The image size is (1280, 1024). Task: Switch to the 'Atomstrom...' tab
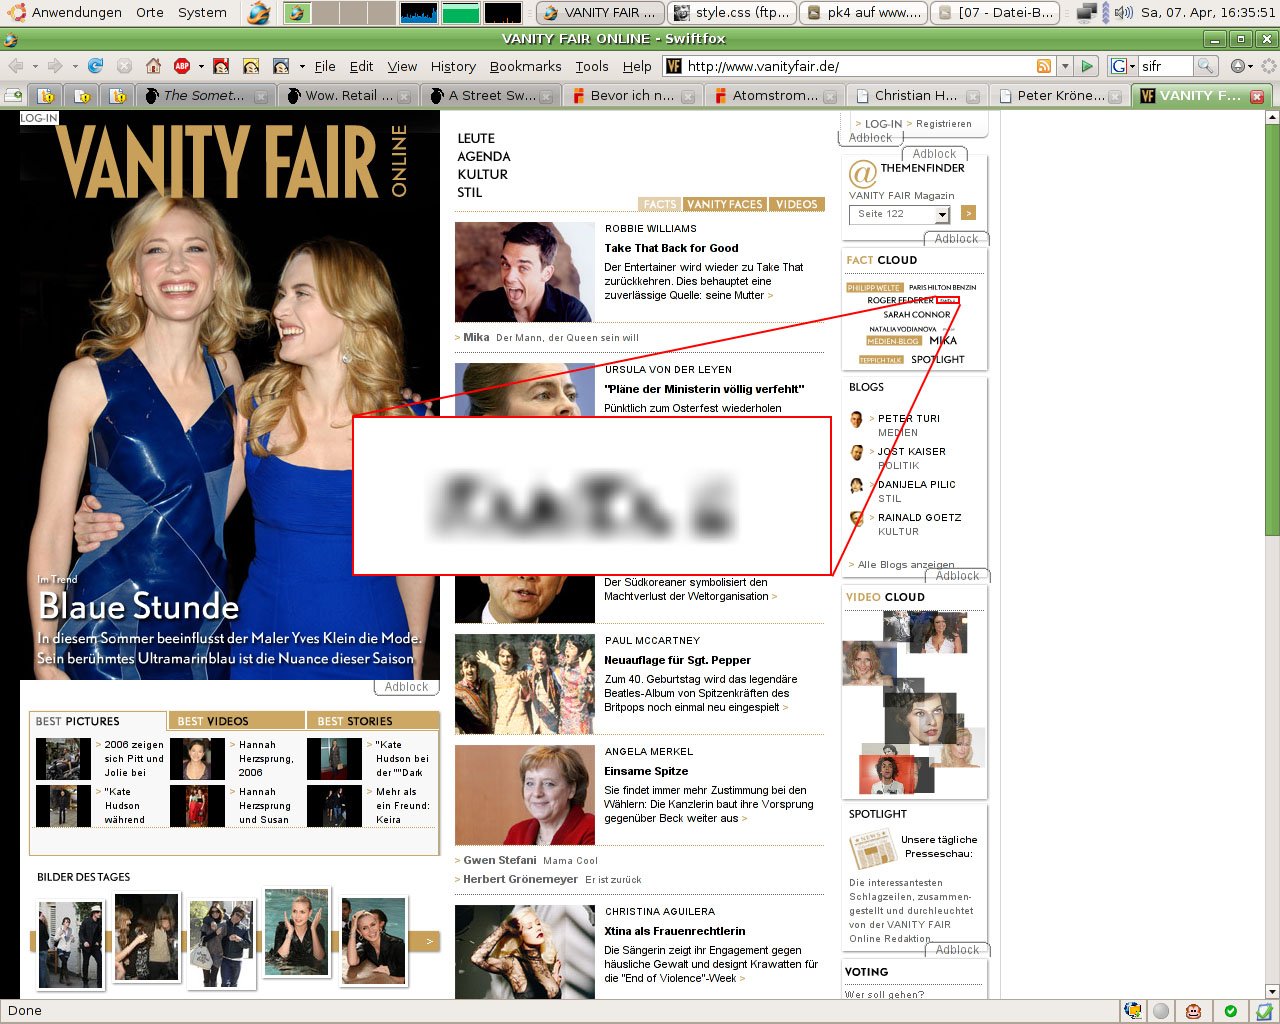click(775, 96)
